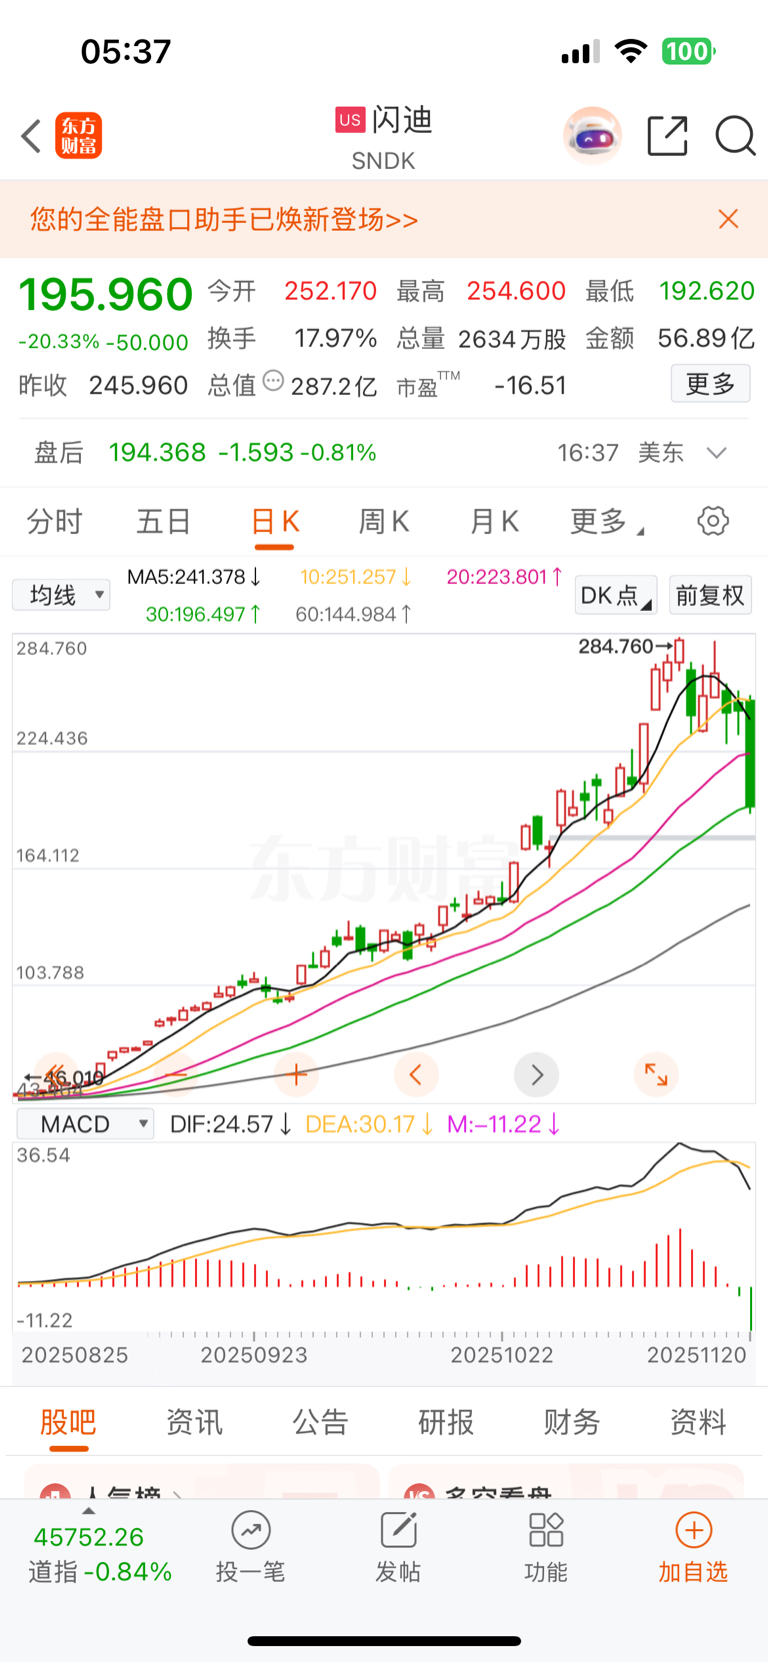Open the 资料 tab
Viewport: 768px width, 1663px height.
pos(698,1422)
